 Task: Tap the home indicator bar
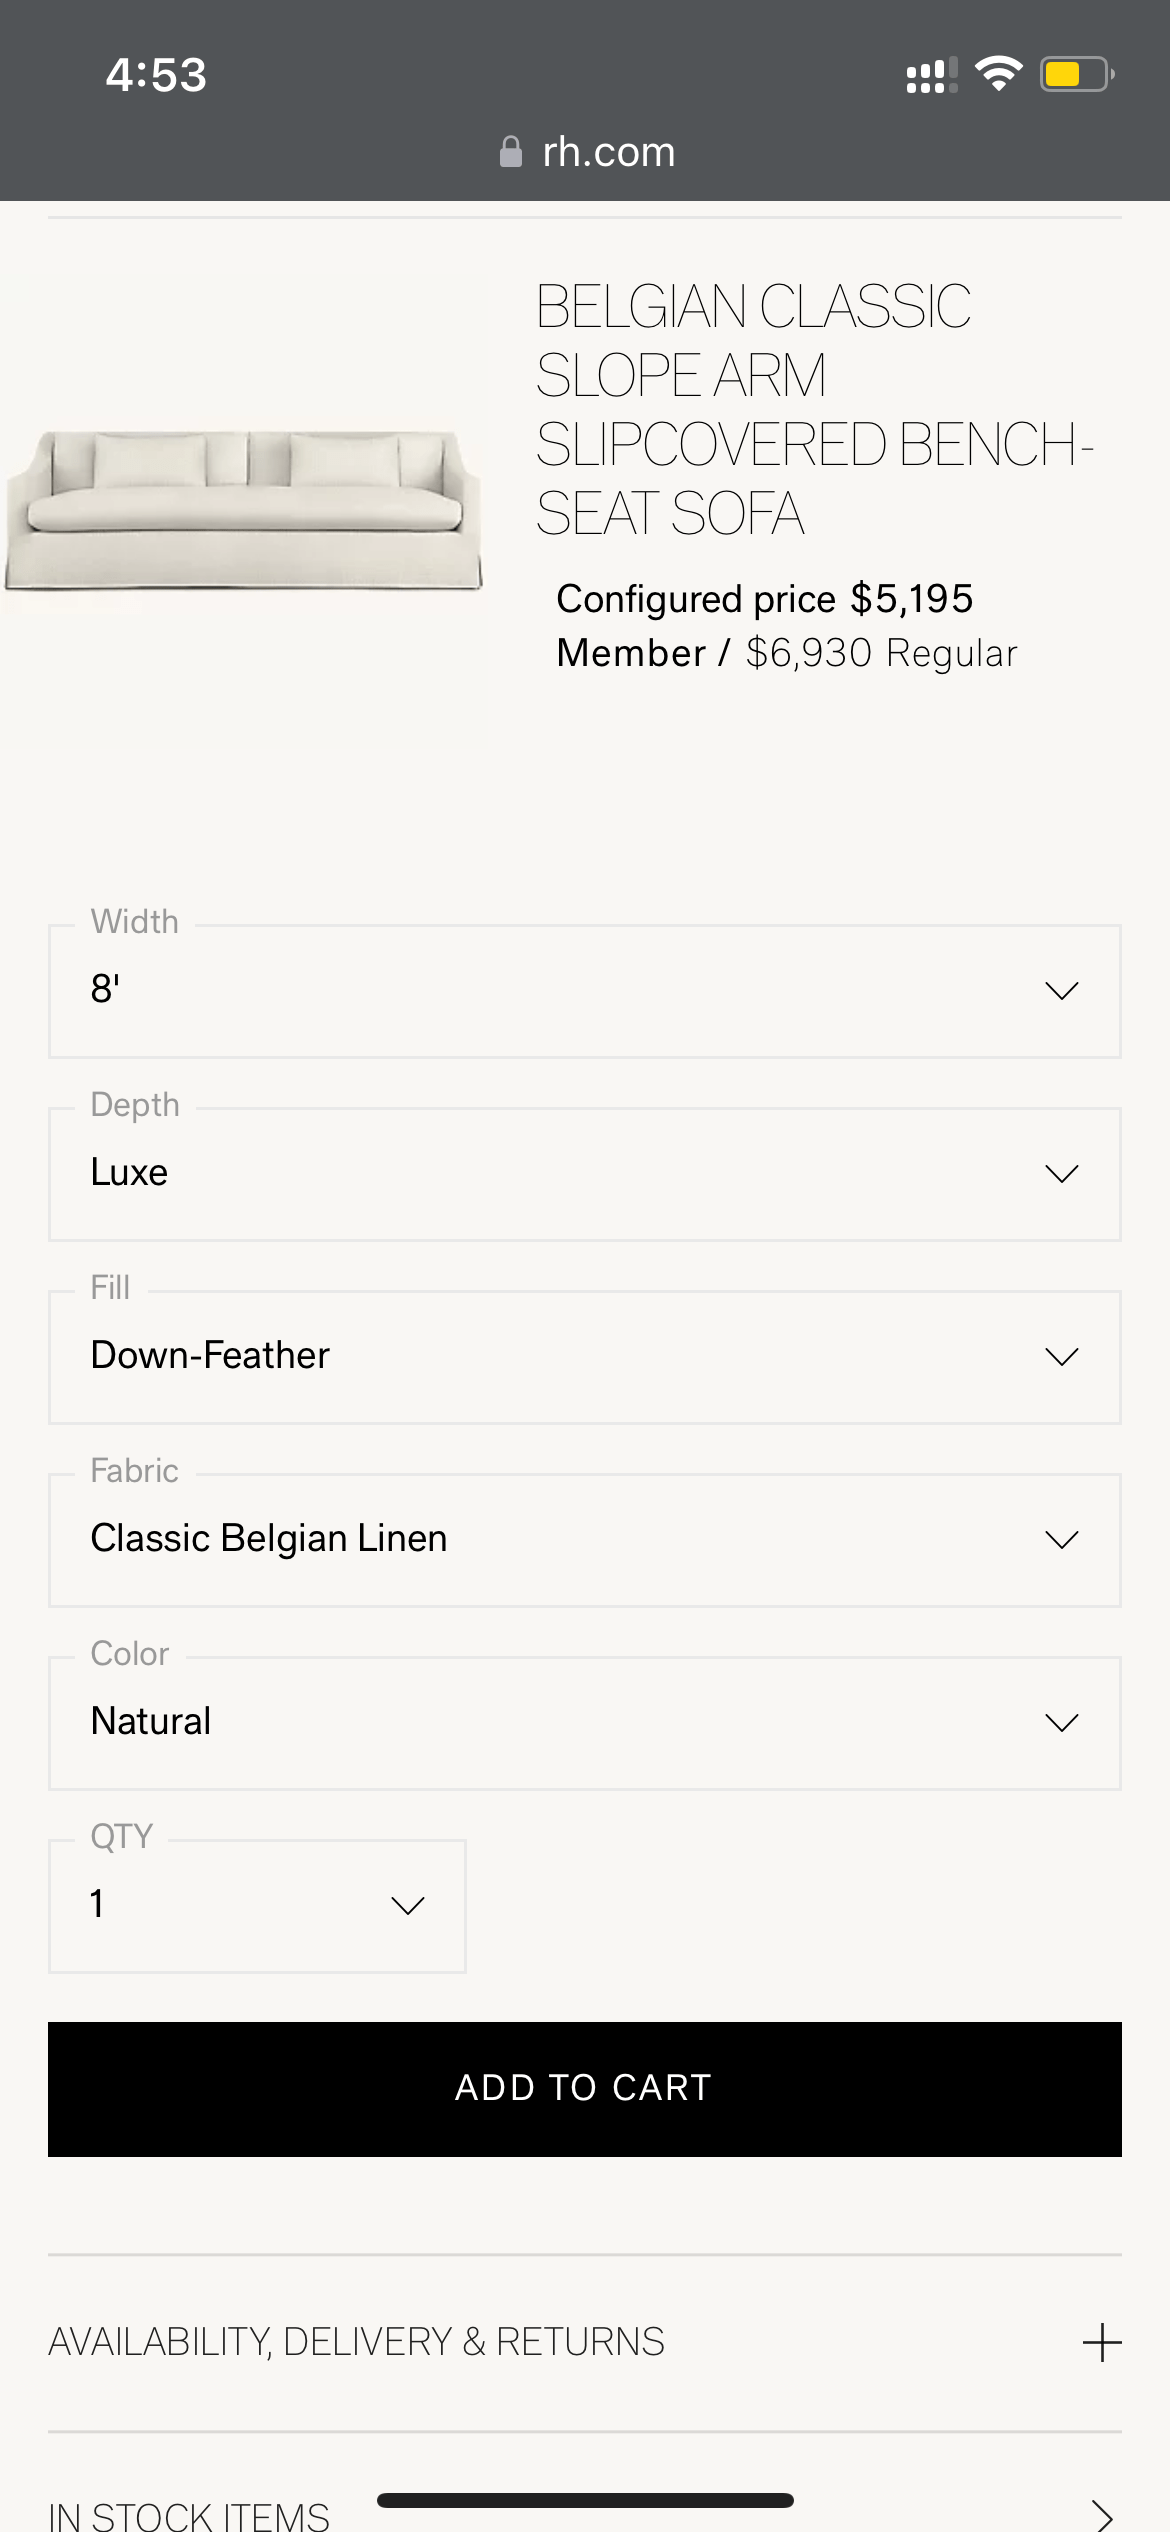point(585,2500)
